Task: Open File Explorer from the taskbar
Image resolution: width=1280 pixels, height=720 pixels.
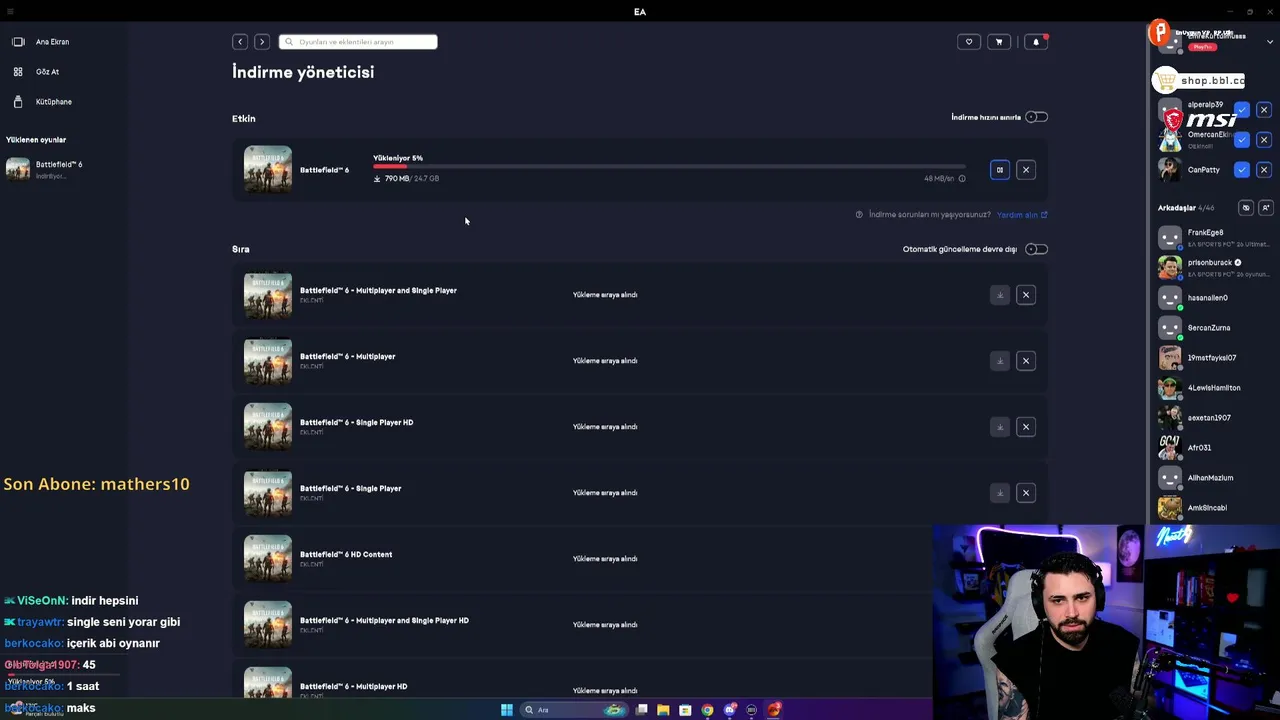Action: point(663,710)
